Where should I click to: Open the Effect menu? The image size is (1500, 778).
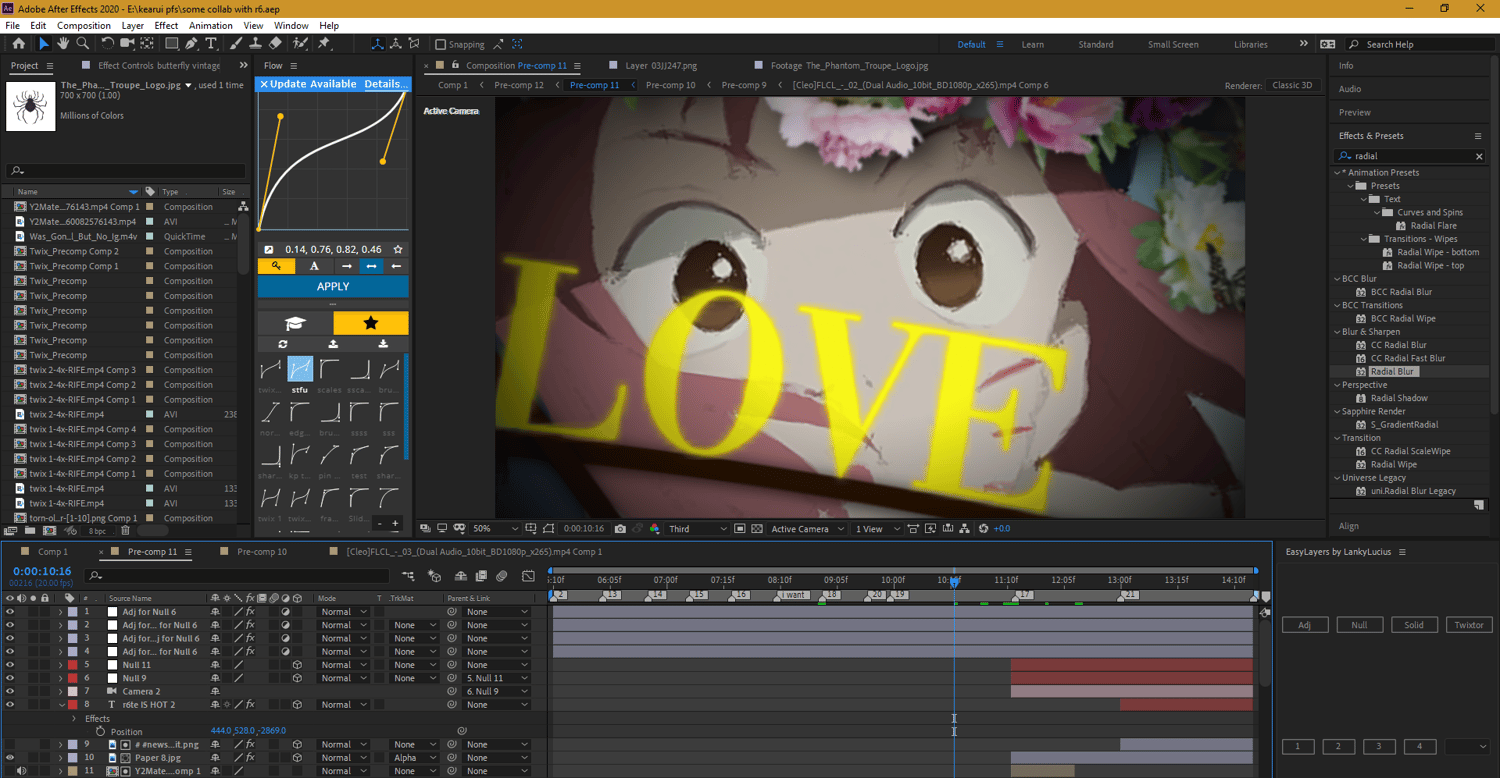[166, 25]
